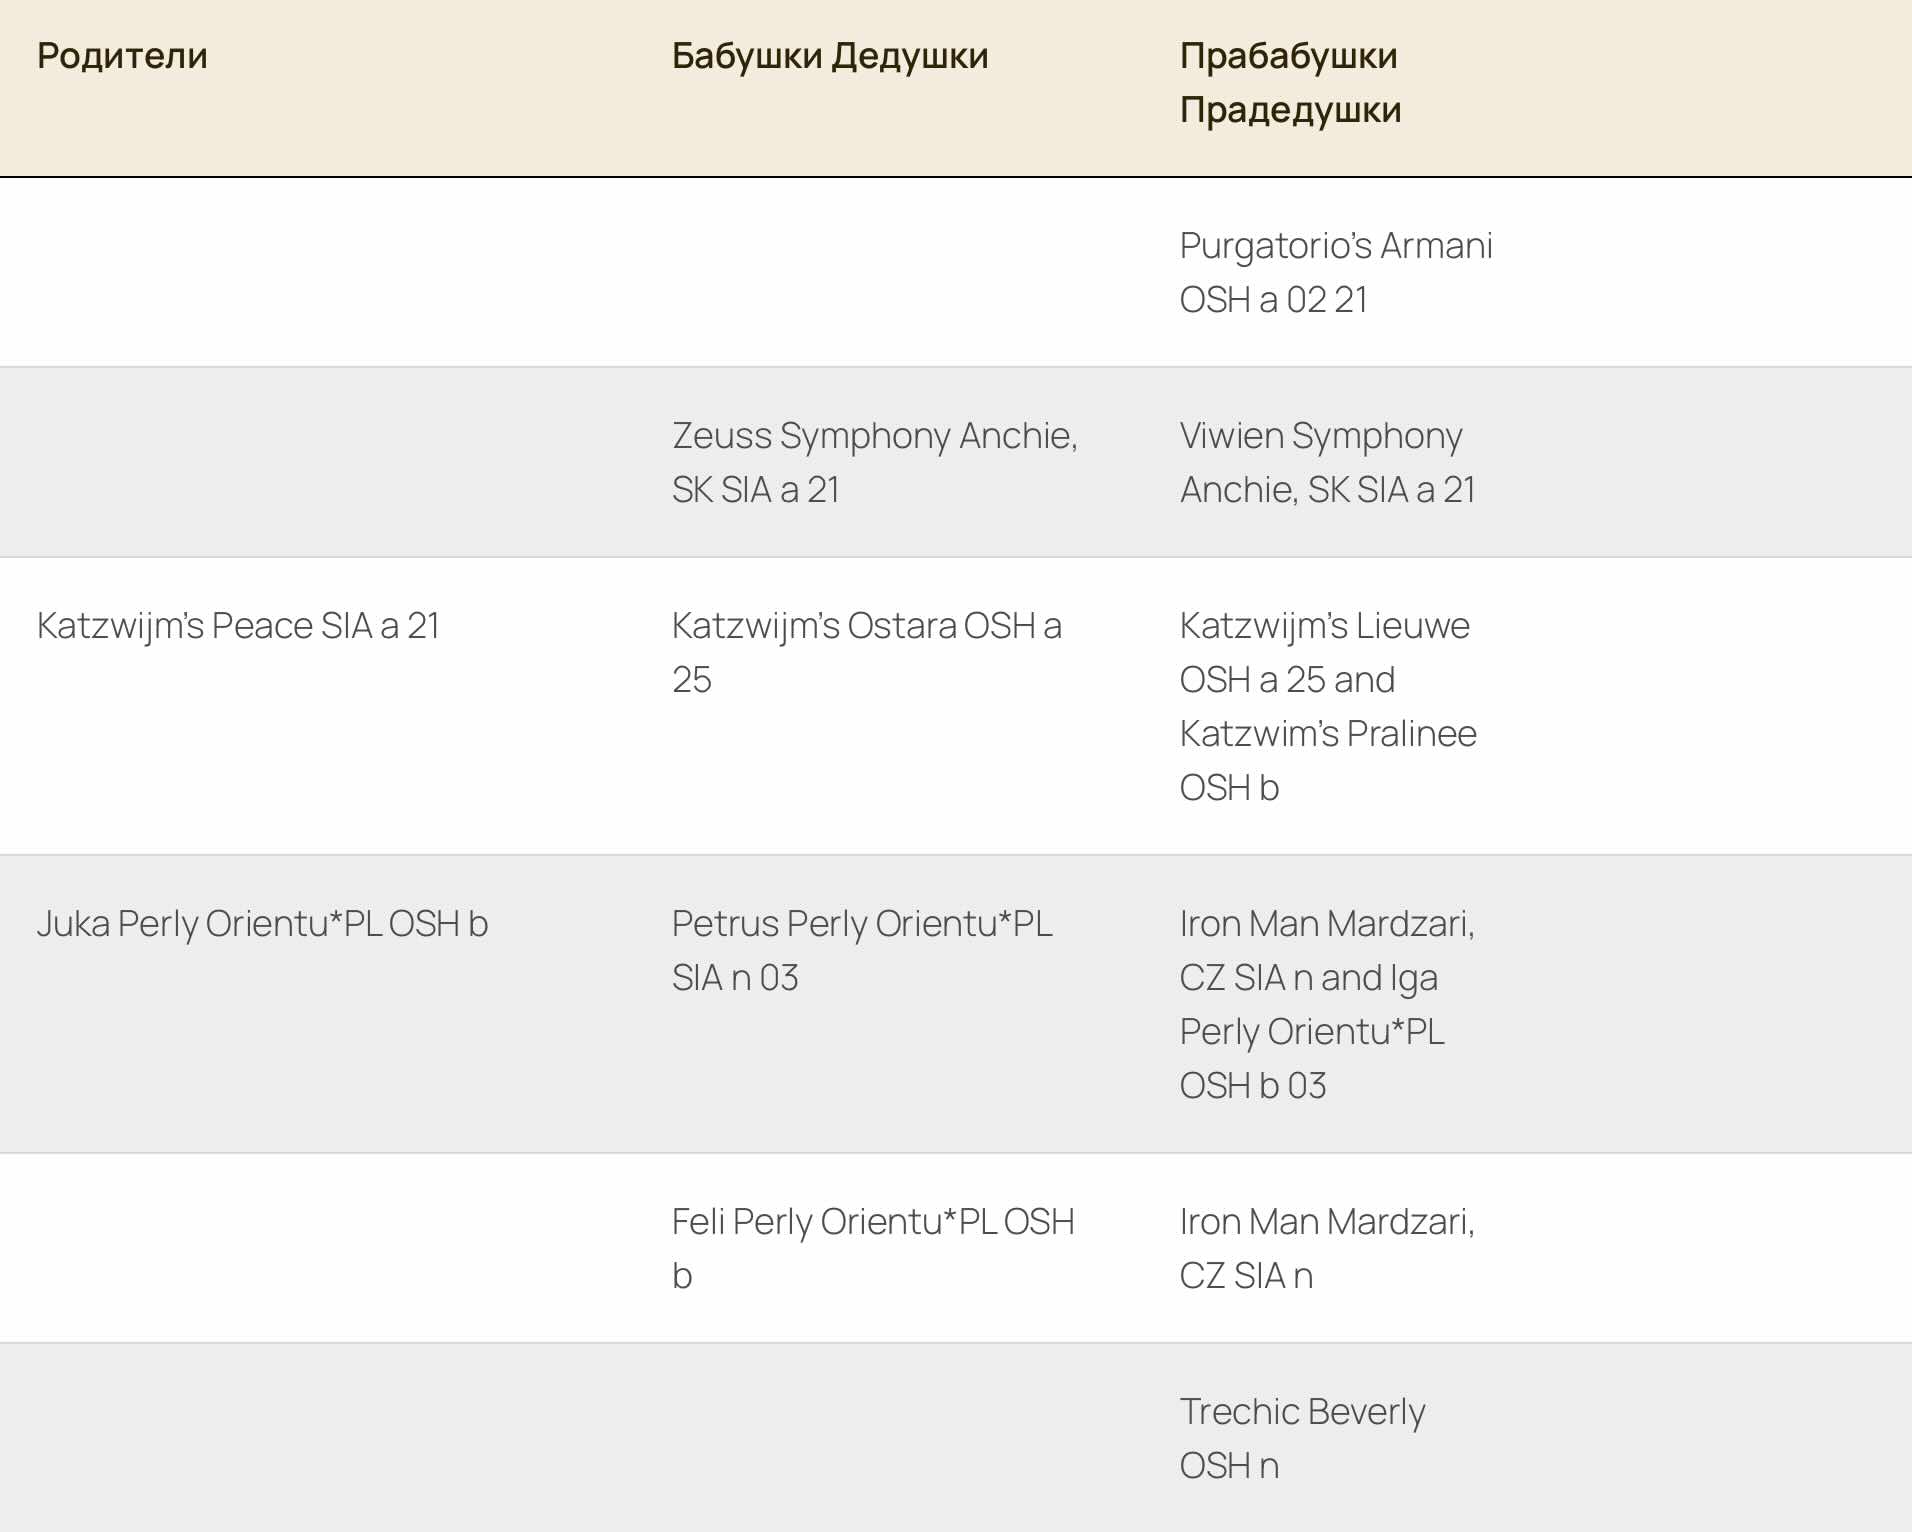This screenshot has width=1912, height=1532.
Task: Click the Katzwim's Pralinee OSH b text
Action: [1328, 760]
